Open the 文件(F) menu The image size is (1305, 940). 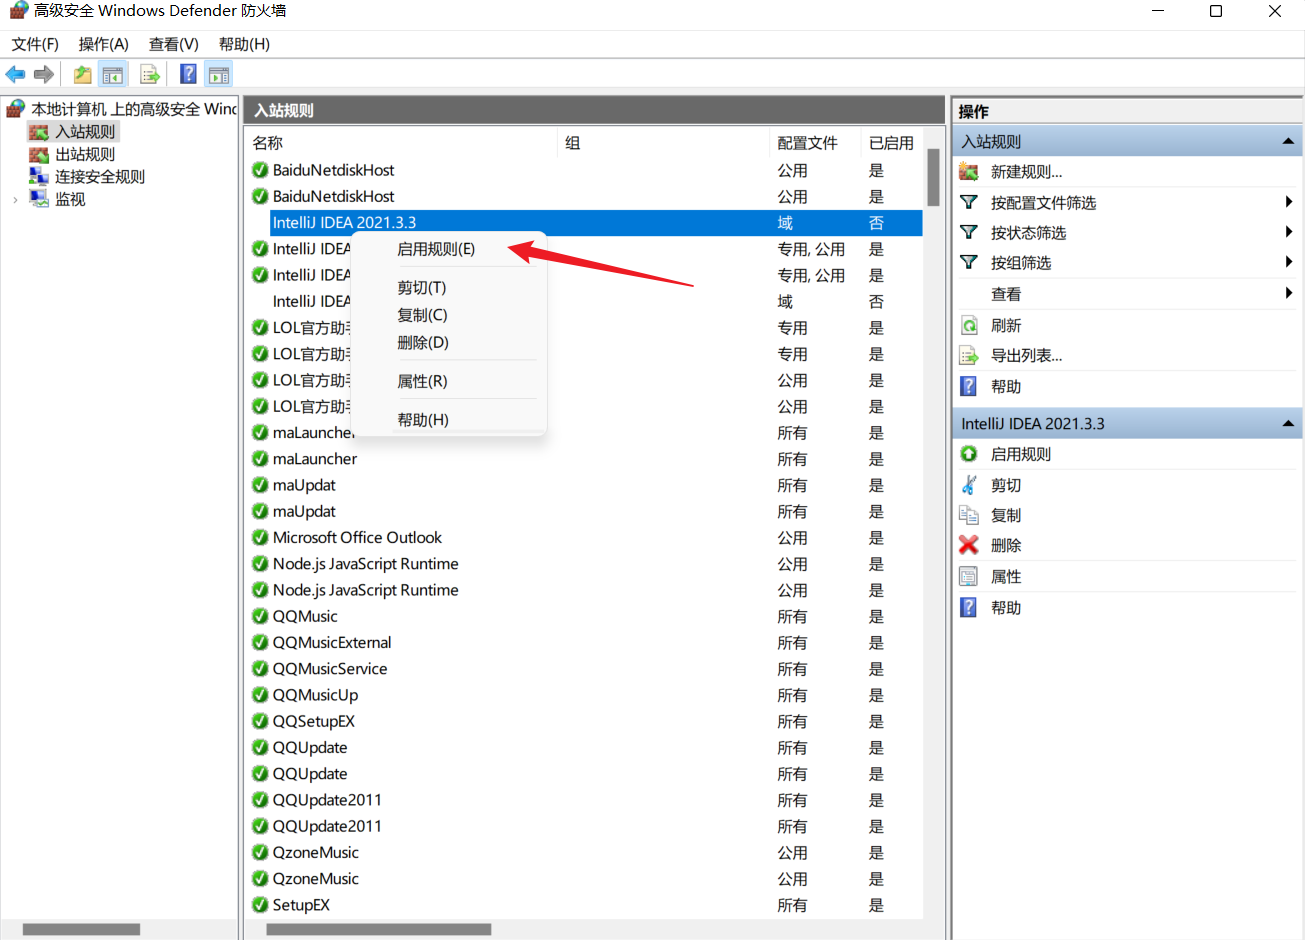(35, 44)
